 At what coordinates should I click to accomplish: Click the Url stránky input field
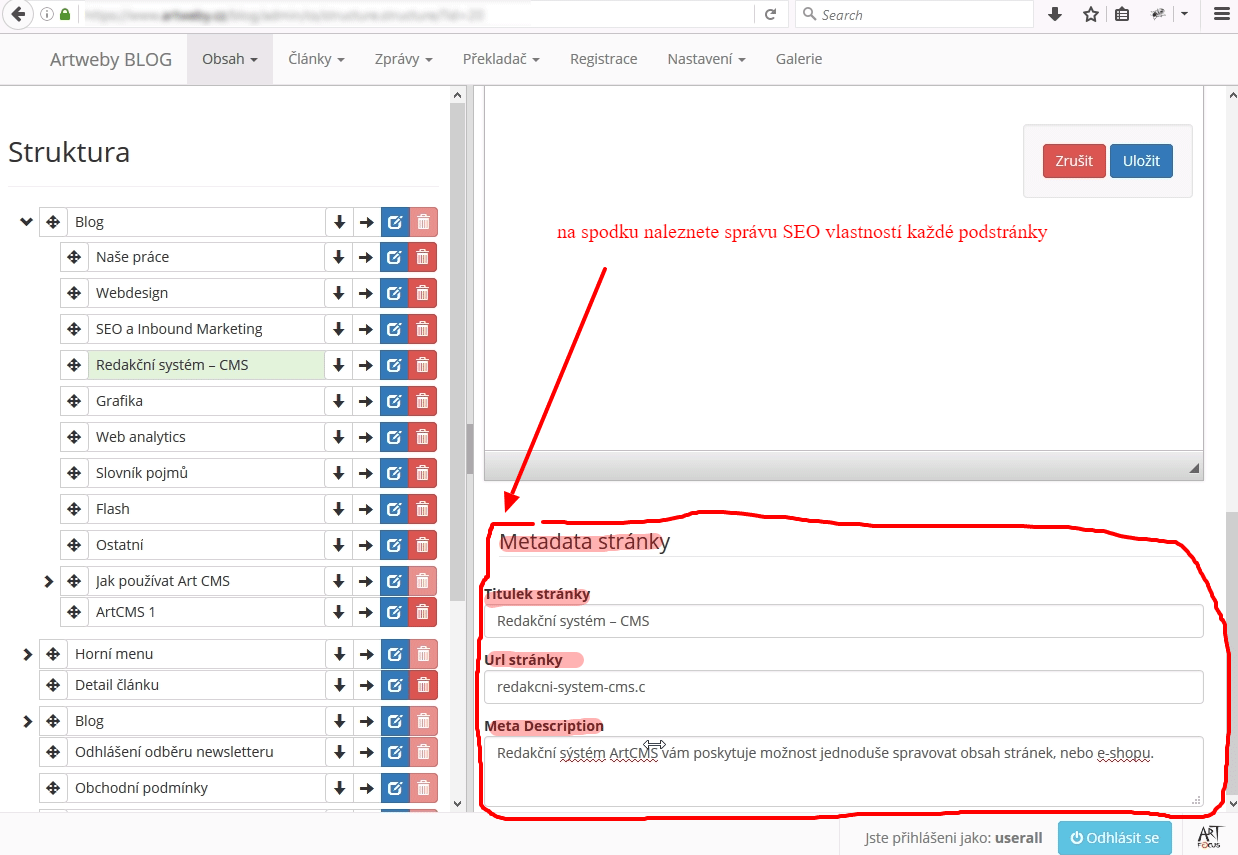[x=844, y=687]
